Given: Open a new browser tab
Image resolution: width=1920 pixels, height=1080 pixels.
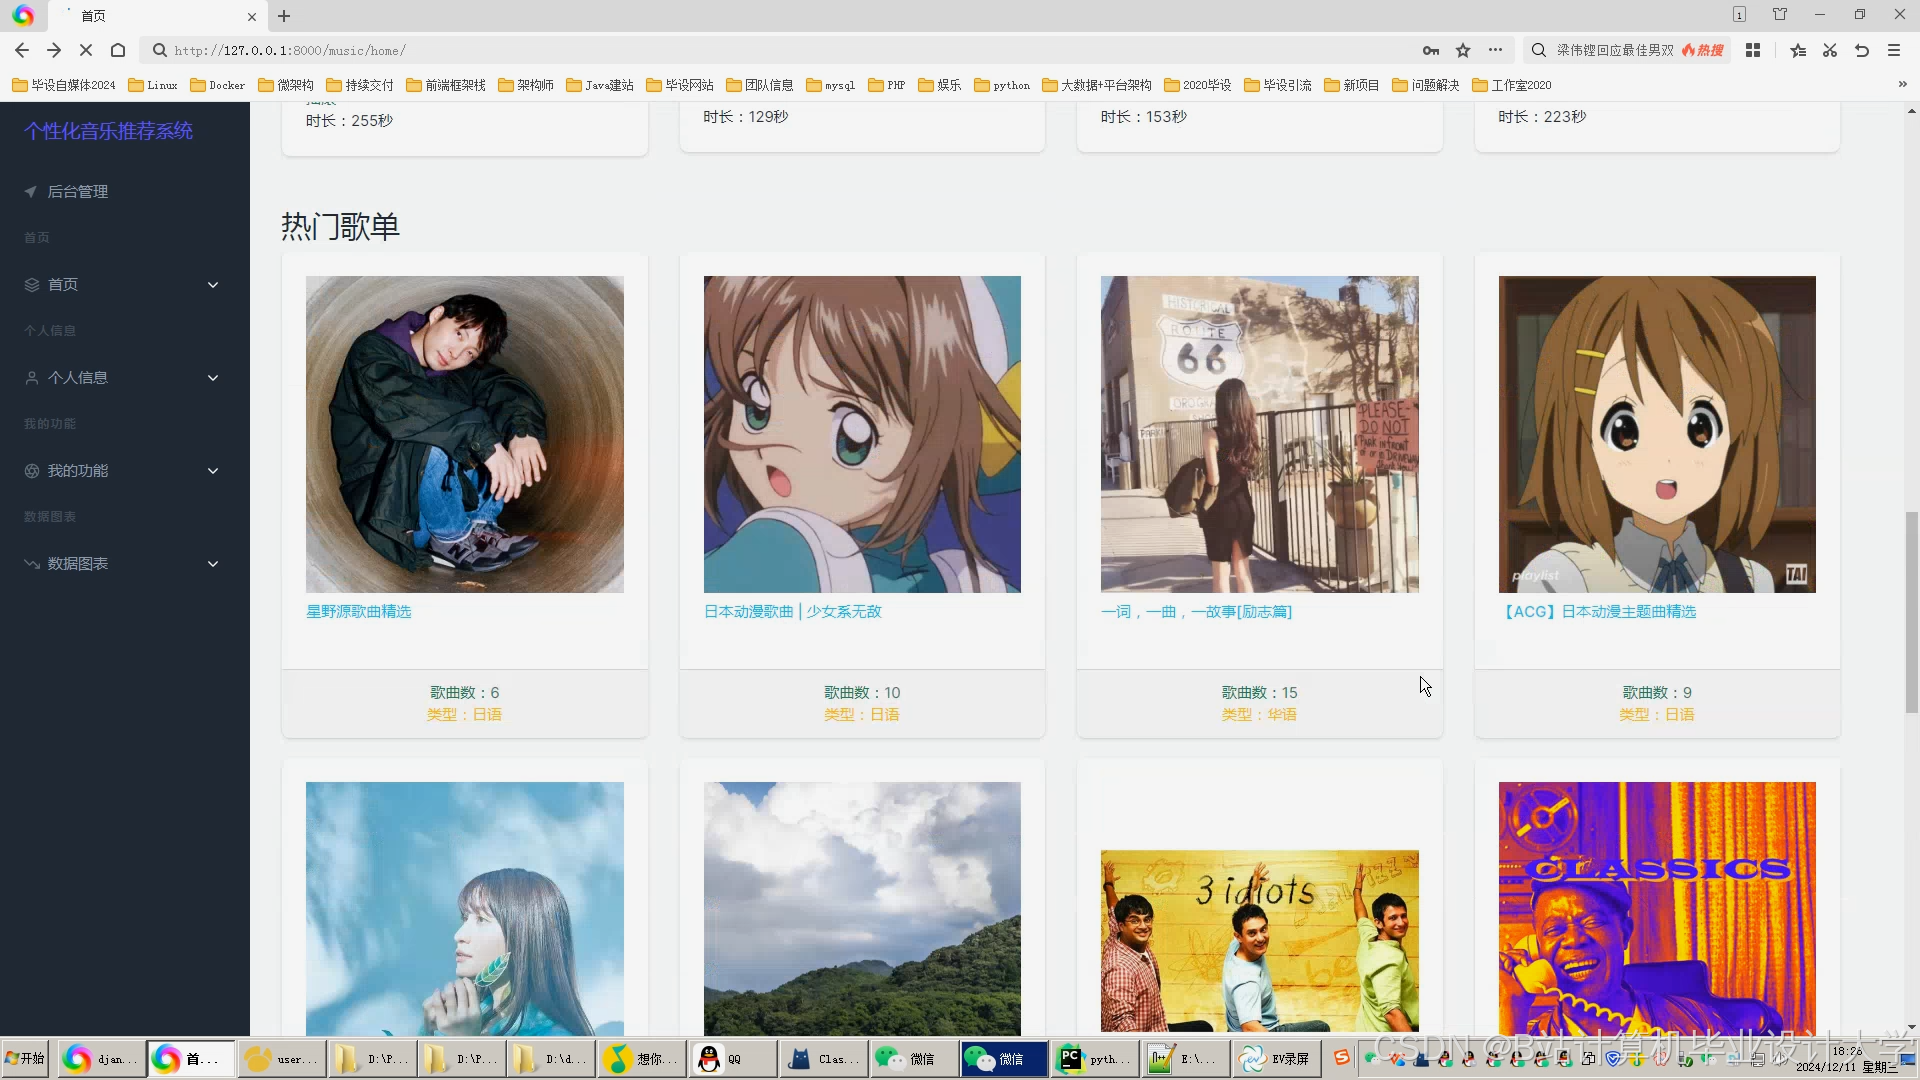Looking at the screenshot, I should click(x=284, y=16).
